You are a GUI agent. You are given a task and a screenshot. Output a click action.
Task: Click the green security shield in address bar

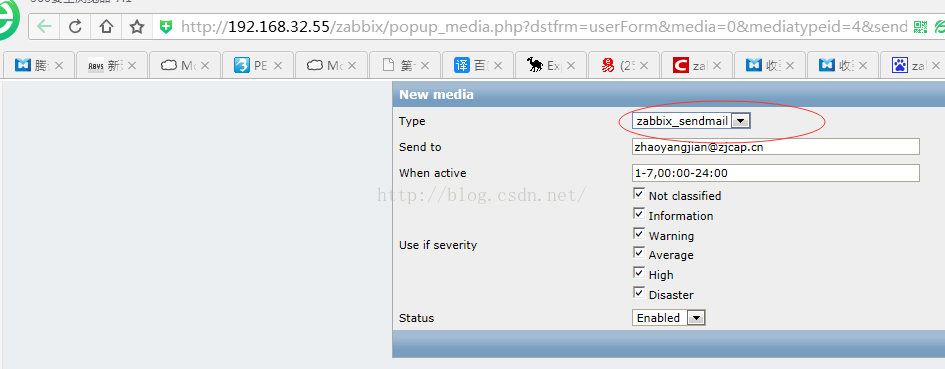[x=166, y=27]
